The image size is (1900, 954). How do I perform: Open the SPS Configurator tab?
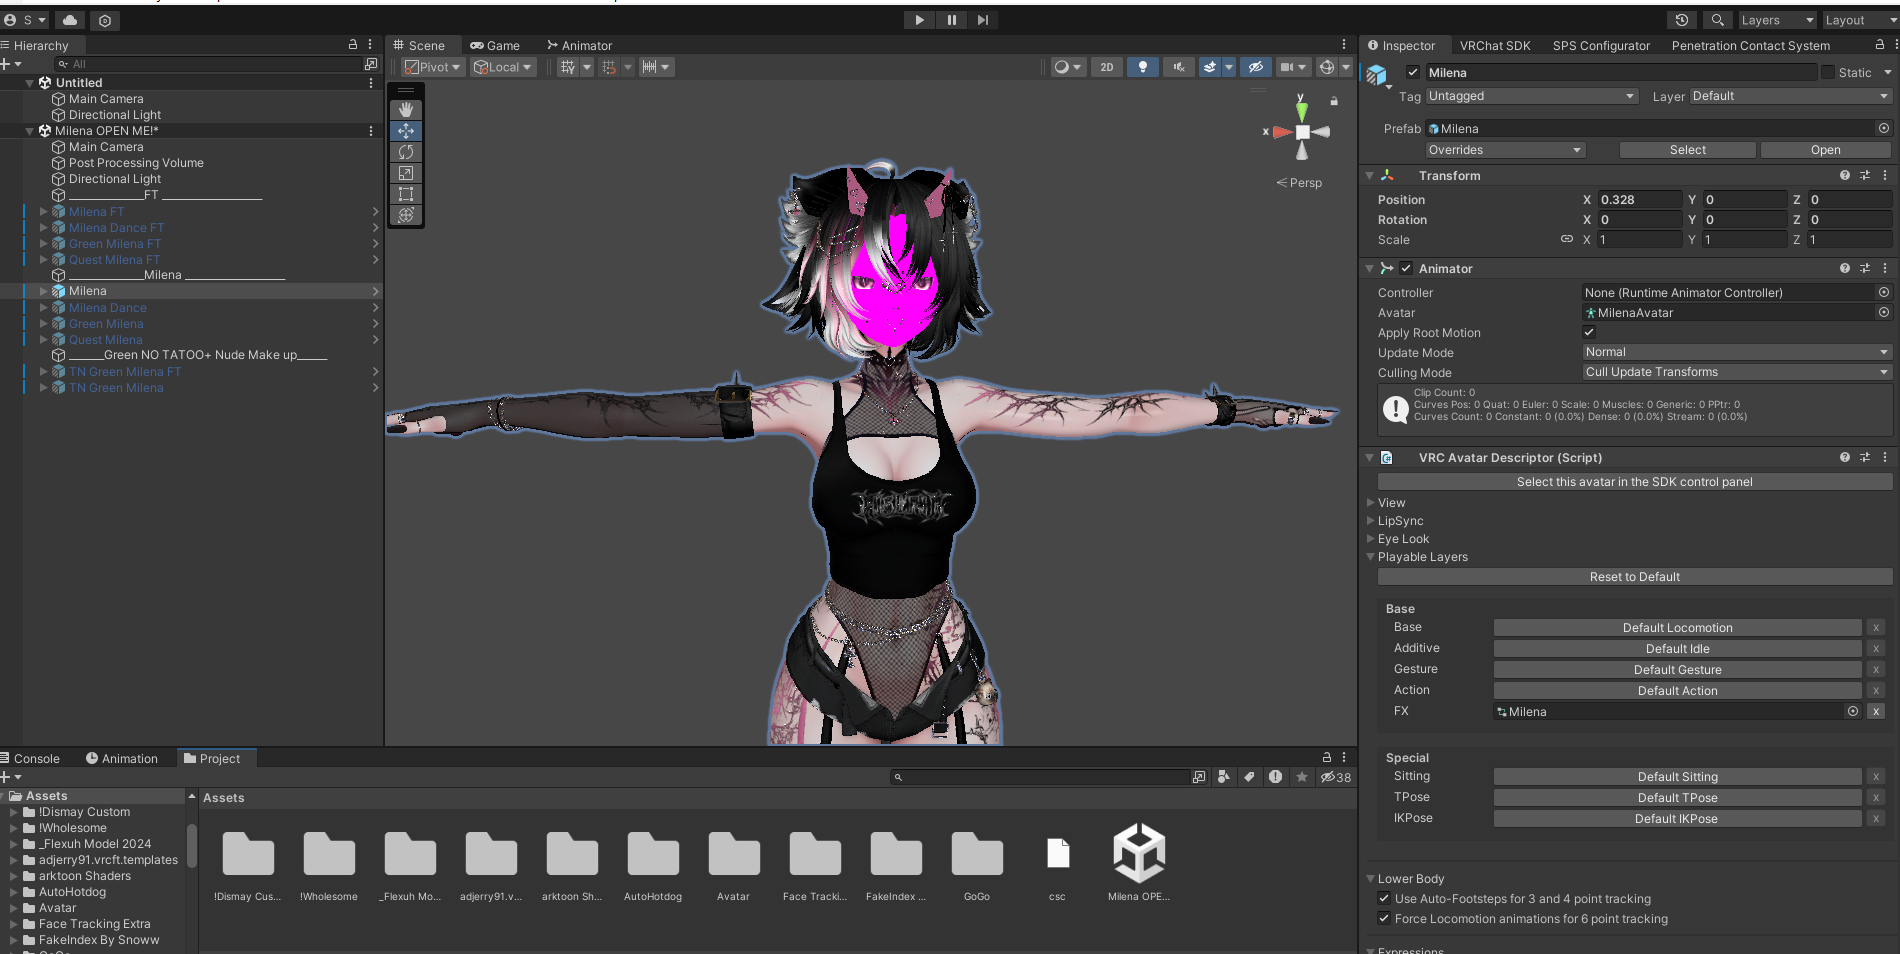pos(1601,45)
